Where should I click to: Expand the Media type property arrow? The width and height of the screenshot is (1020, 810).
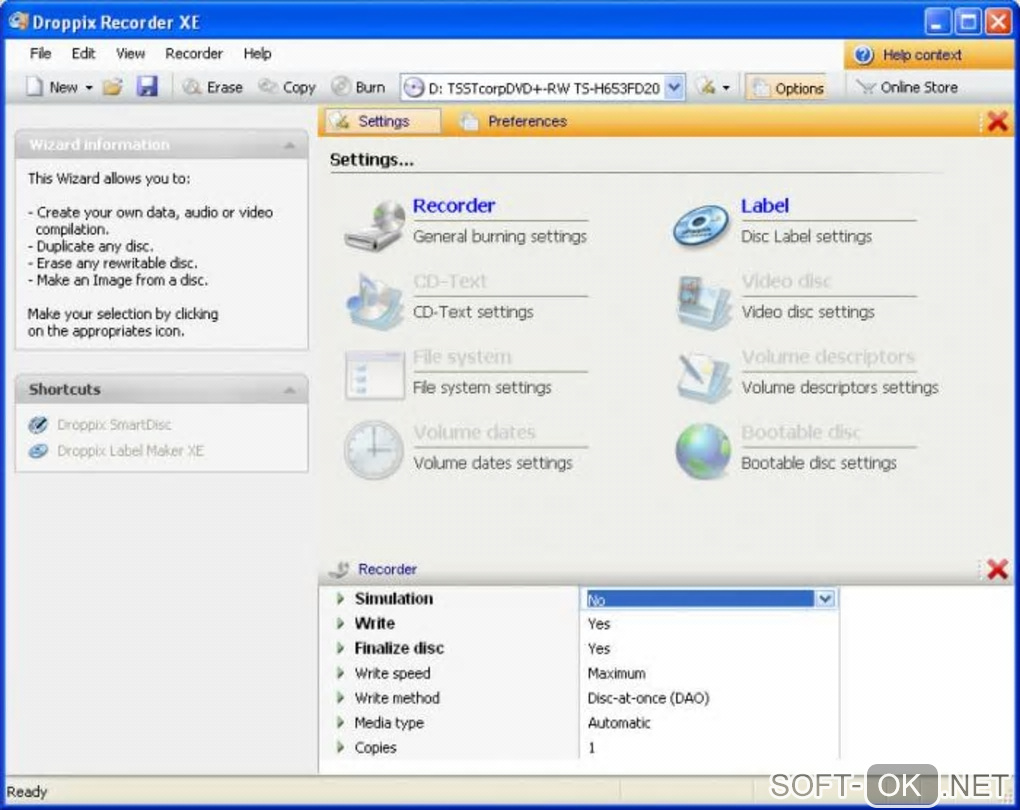pyautogui.click(x=340, y=722)
